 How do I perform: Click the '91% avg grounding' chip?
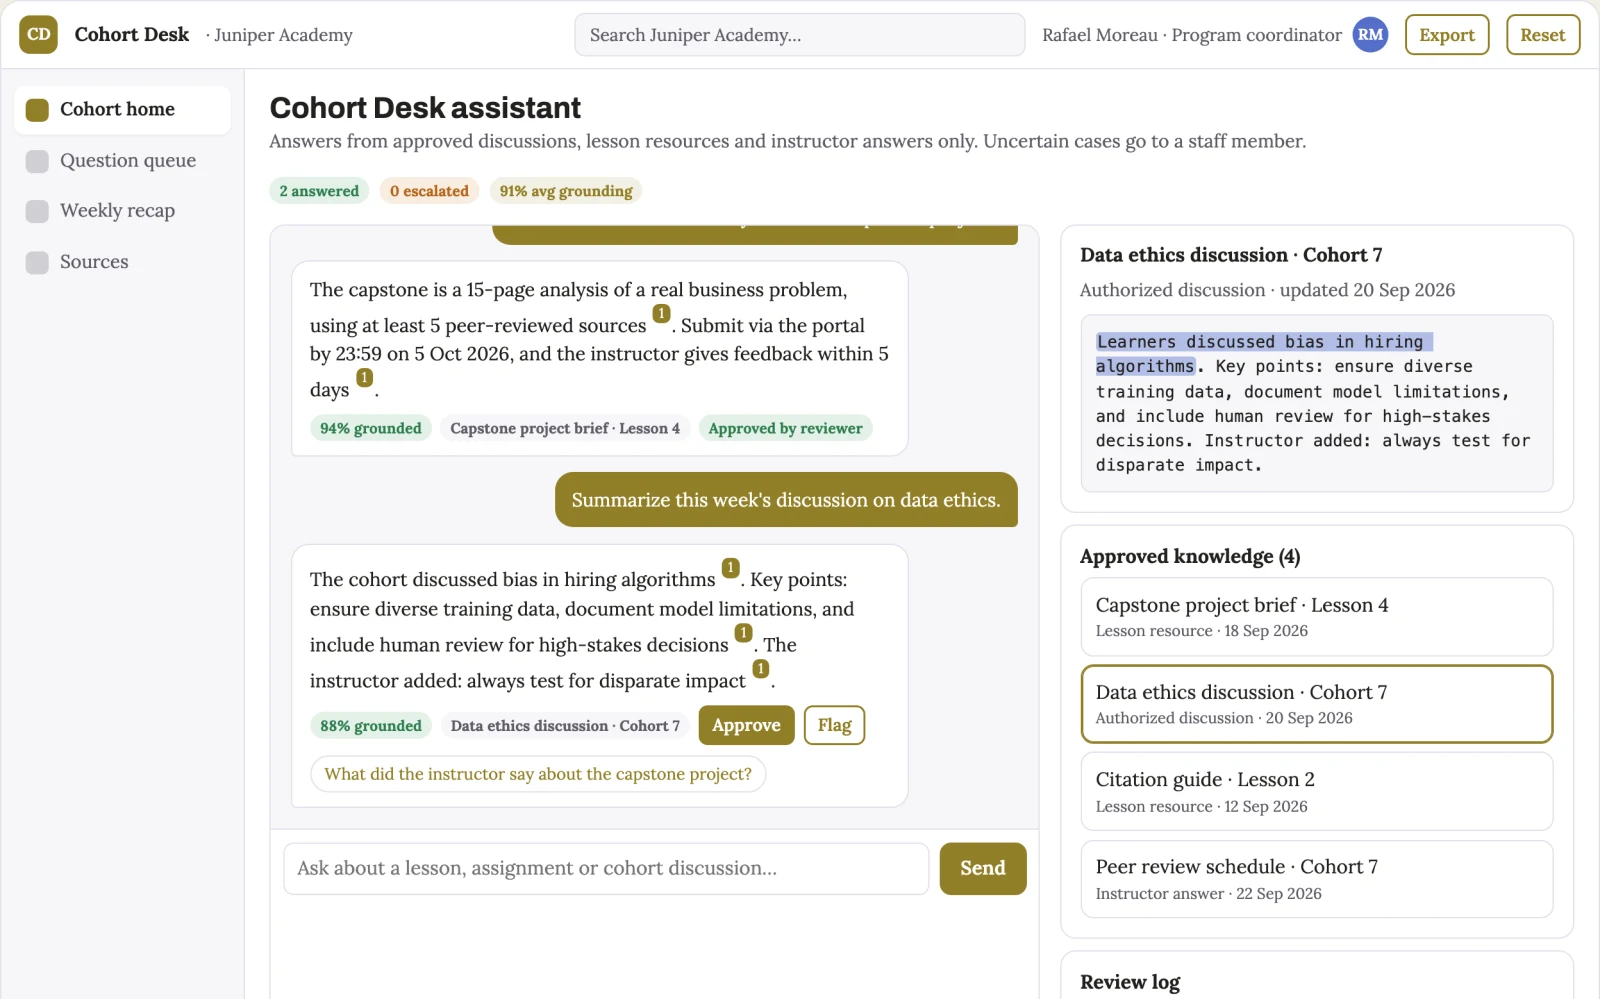(566, 191)
